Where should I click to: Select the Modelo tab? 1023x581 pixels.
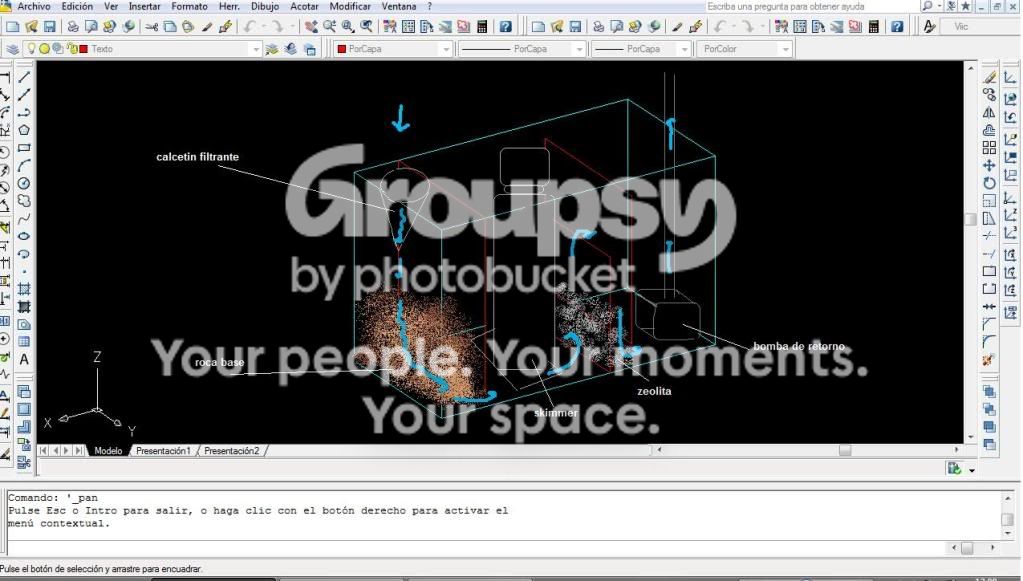tap(108, 451)
